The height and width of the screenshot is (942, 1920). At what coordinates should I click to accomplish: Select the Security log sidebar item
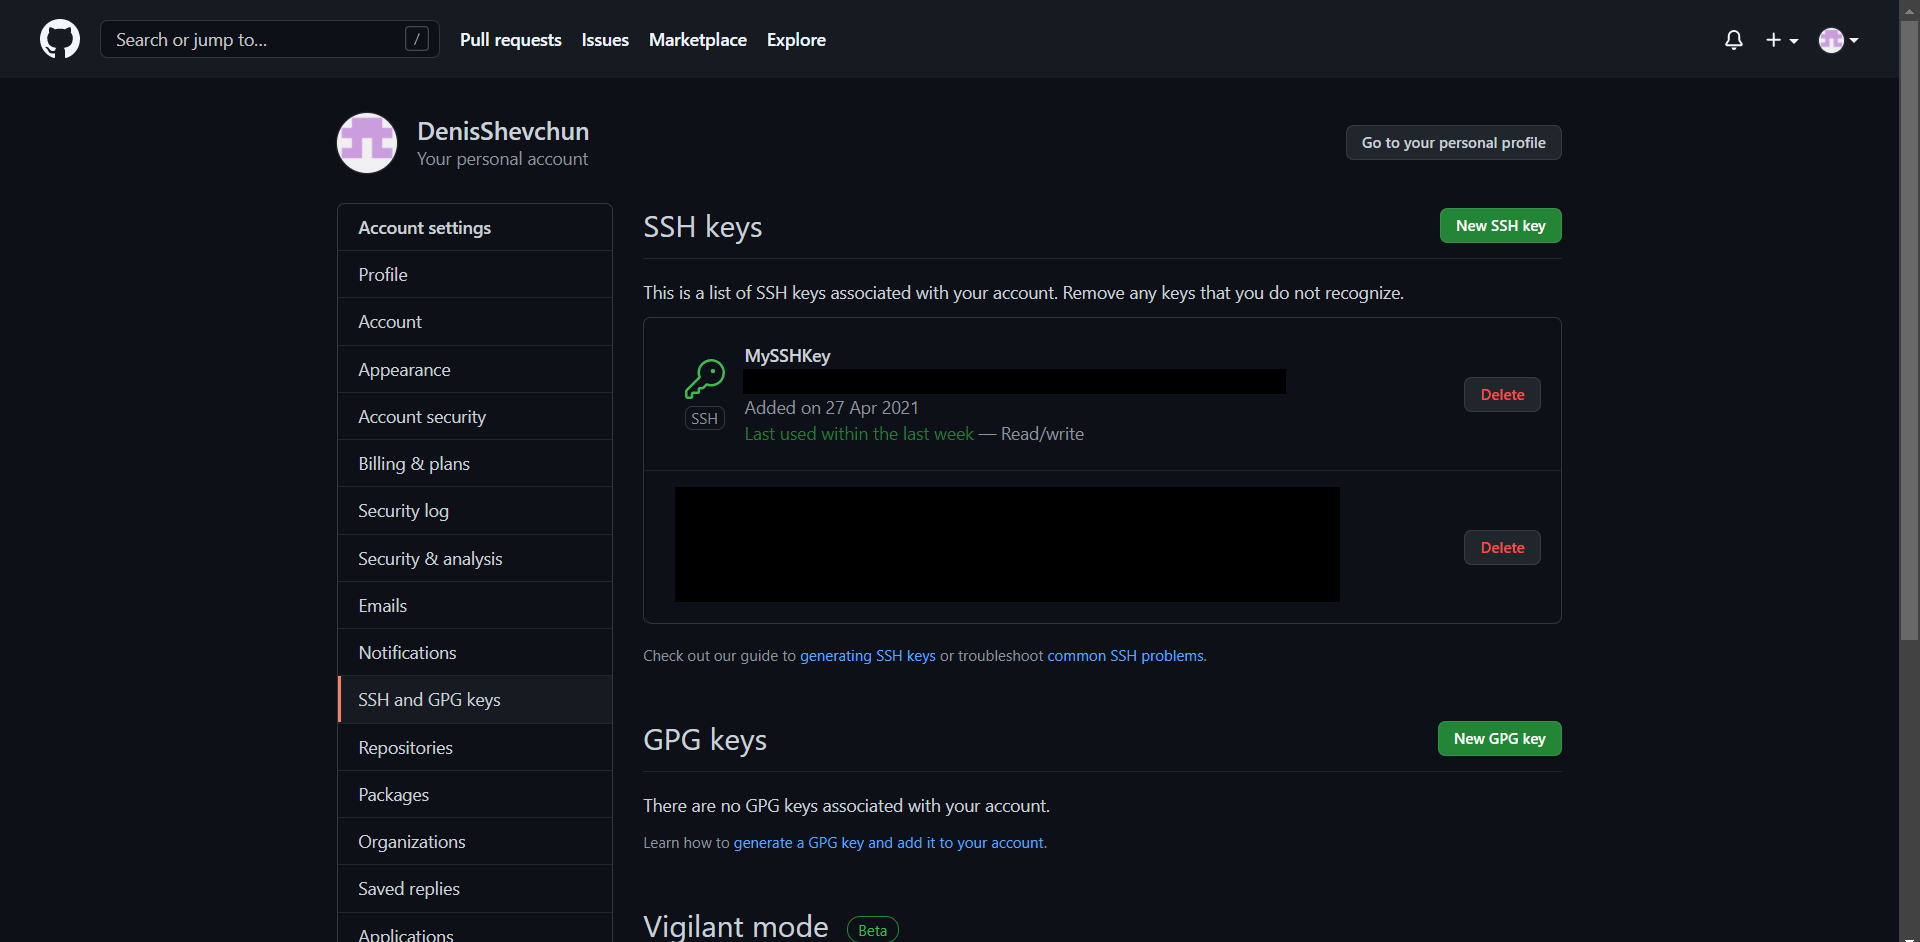[x=403, y=510]
